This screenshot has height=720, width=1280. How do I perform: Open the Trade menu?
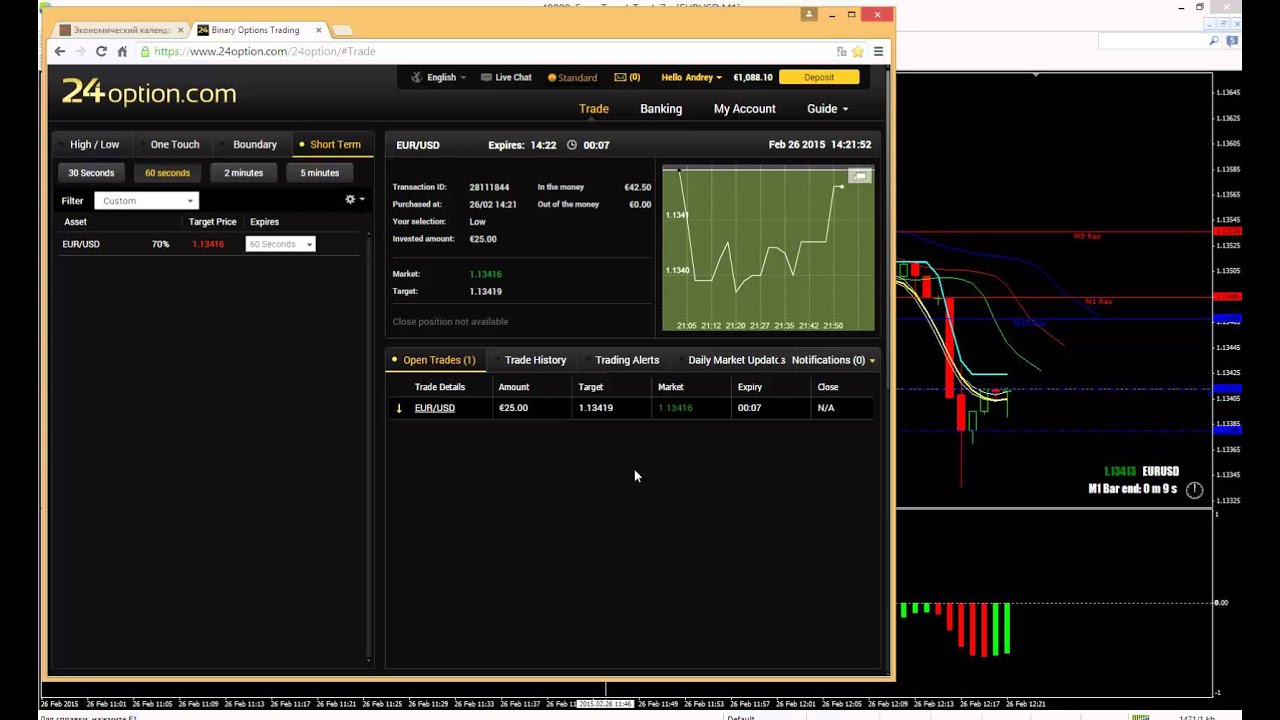594,109
